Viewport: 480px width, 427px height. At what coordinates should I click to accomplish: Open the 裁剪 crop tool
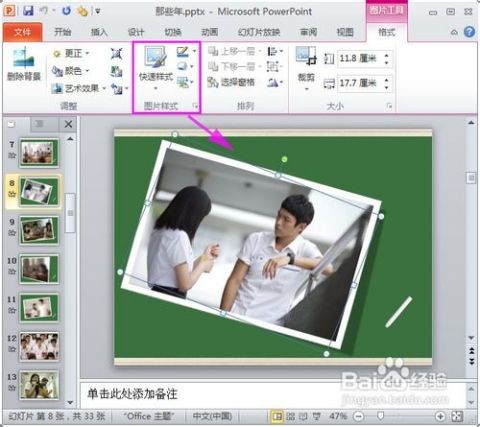[306, 68]
